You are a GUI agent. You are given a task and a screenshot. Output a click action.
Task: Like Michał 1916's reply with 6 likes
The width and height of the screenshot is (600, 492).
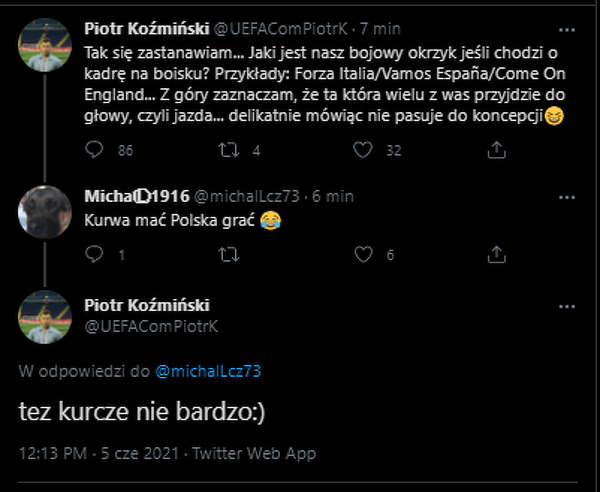click(x=365, y=255)
